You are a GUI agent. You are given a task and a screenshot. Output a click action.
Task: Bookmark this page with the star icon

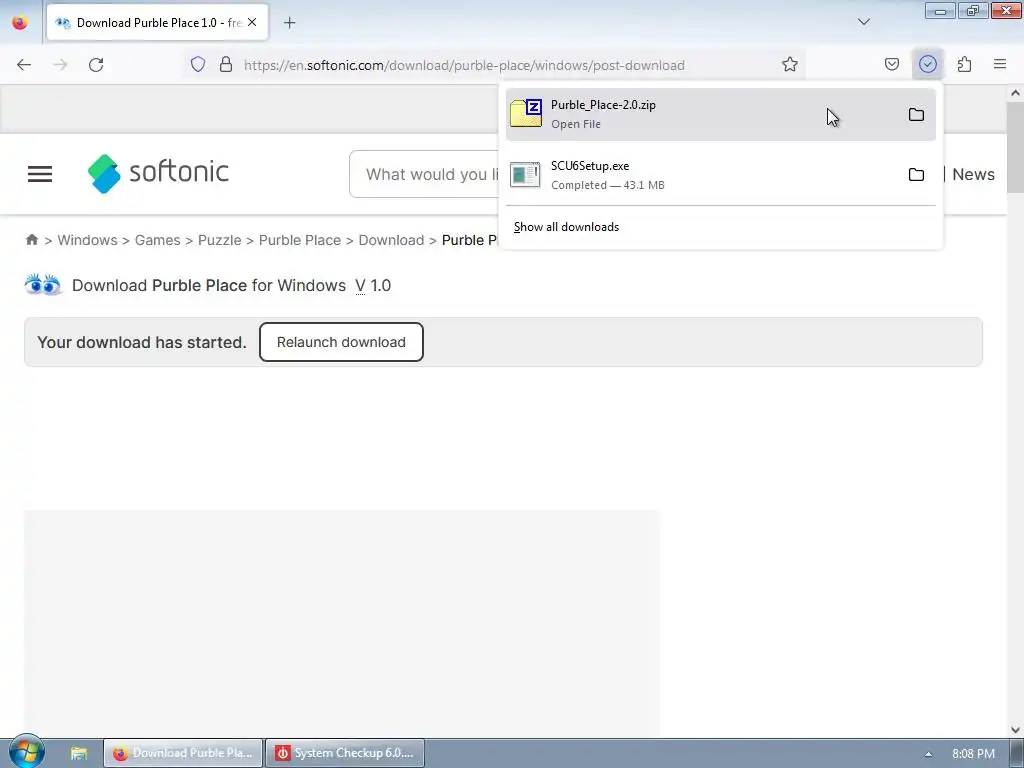coord(790,64)
